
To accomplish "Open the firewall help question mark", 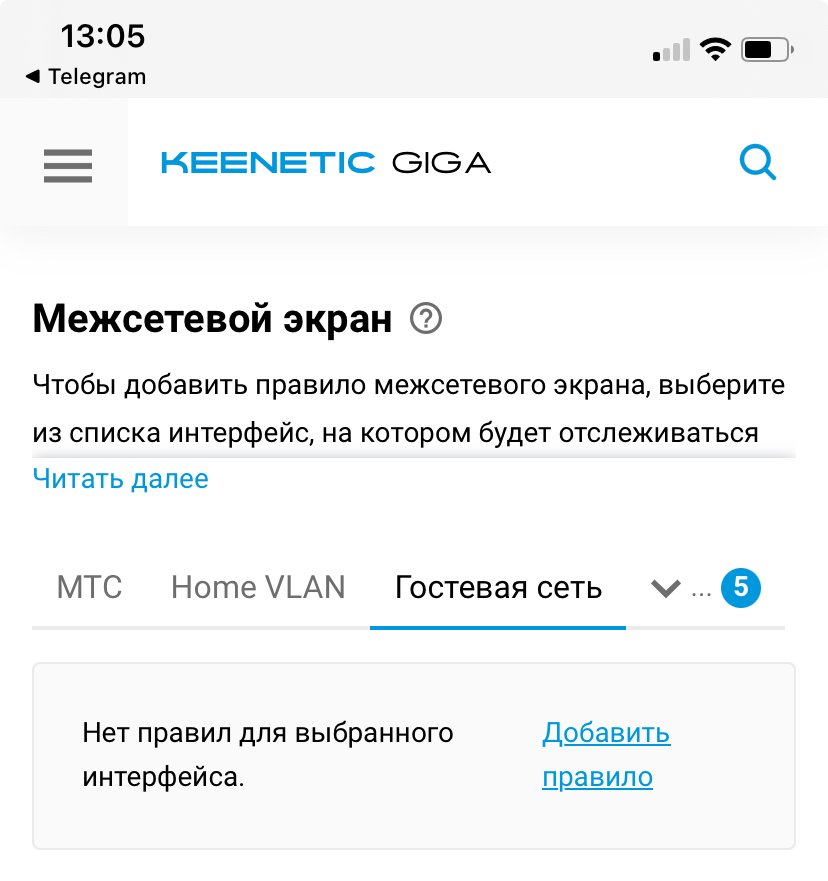I will point(426,320).
